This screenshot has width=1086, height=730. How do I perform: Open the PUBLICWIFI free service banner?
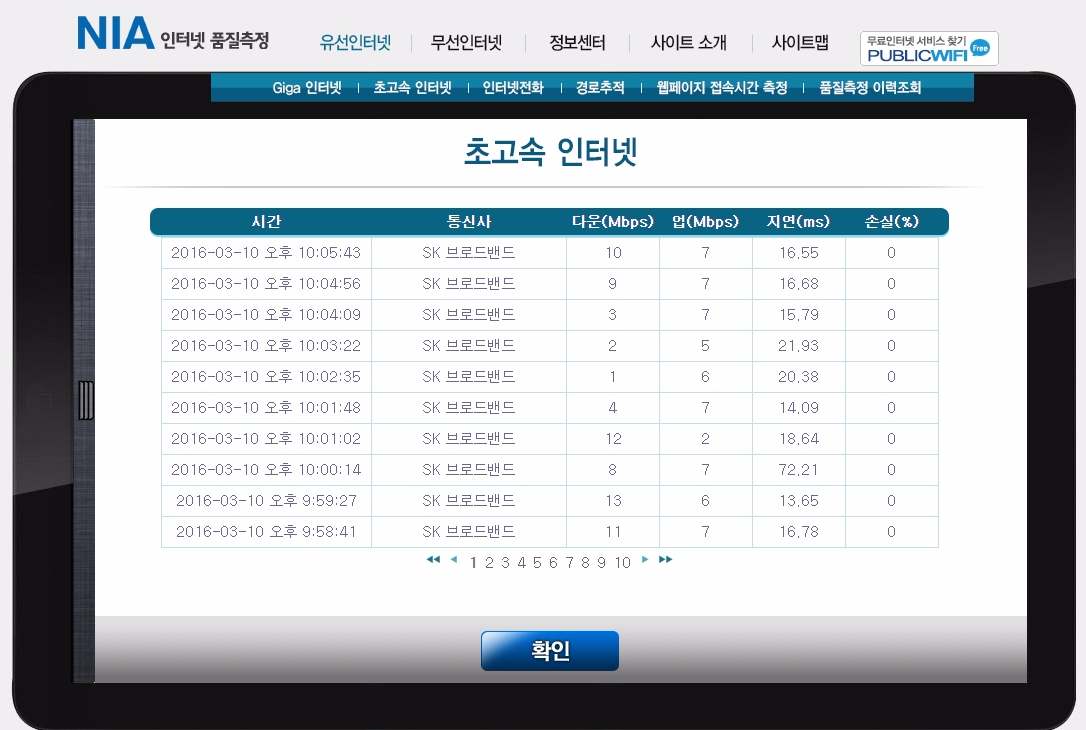[x=929, y=48]
